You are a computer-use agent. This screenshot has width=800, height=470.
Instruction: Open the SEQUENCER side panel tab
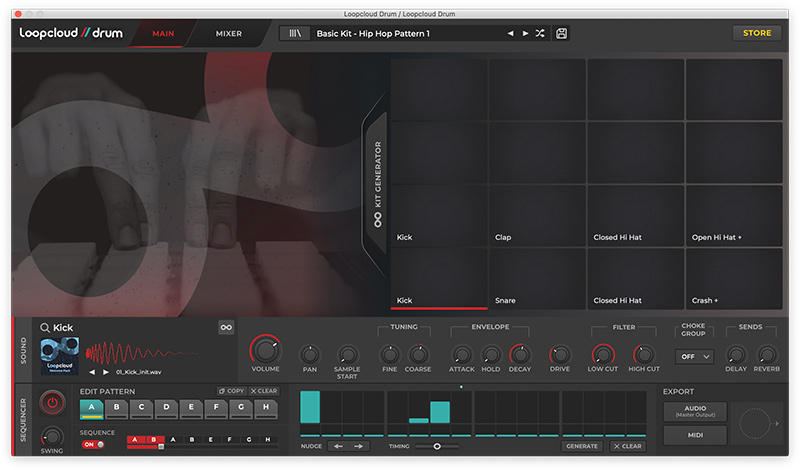23,420
